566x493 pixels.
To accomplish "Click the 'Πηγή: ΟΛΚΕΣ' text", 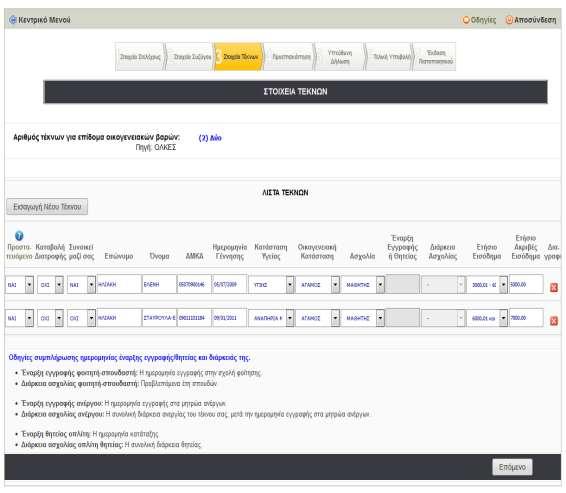I will 156,147.
